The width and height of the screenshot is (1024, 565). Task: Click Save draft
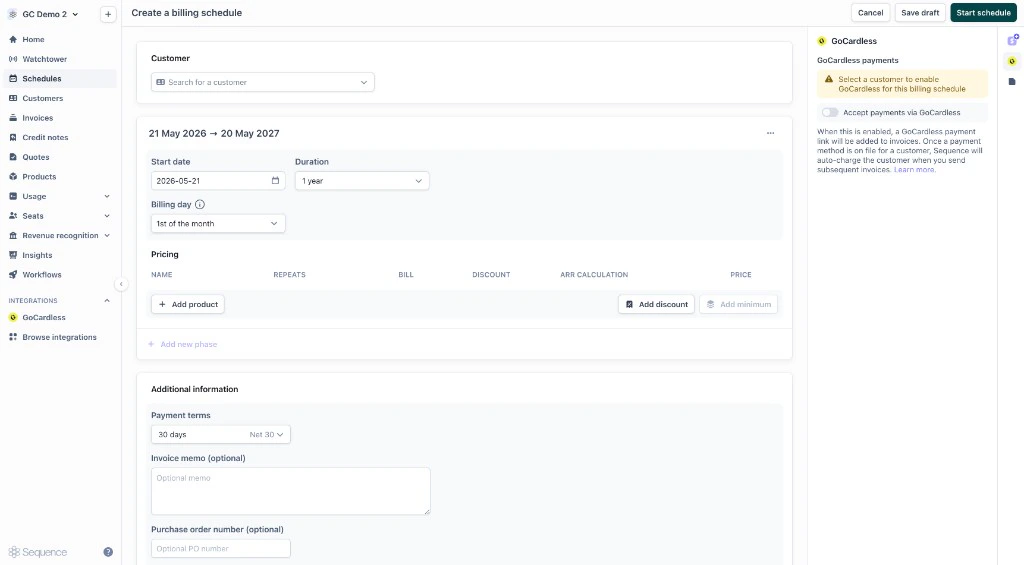pyautogui.click(x=920, y=12)
